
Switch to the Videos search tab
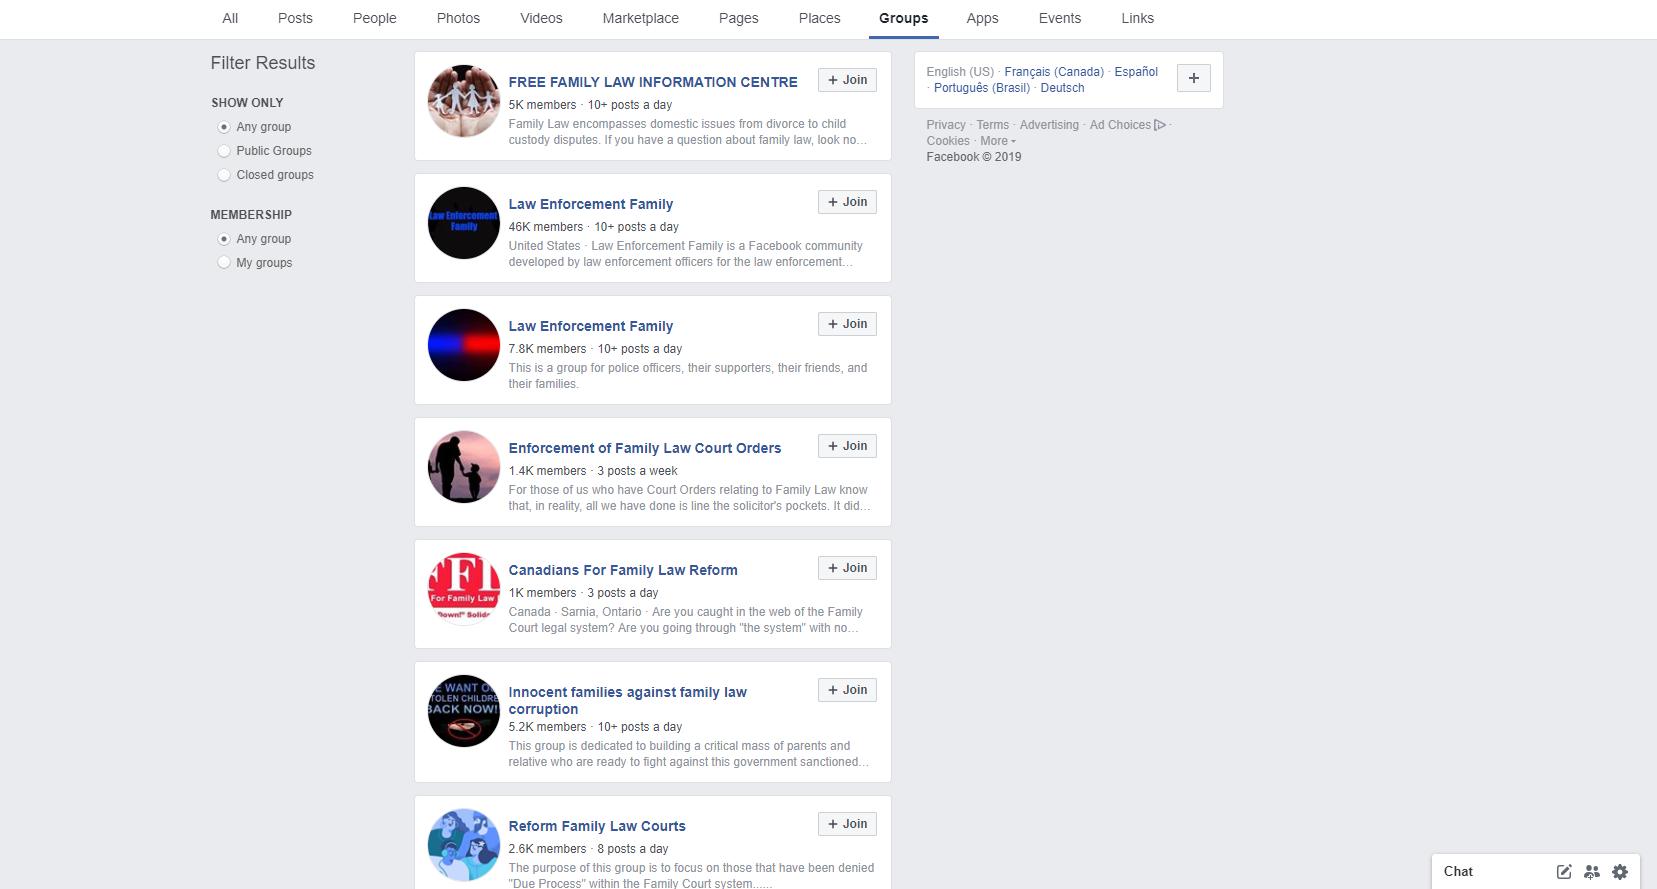tap(541, 18)
